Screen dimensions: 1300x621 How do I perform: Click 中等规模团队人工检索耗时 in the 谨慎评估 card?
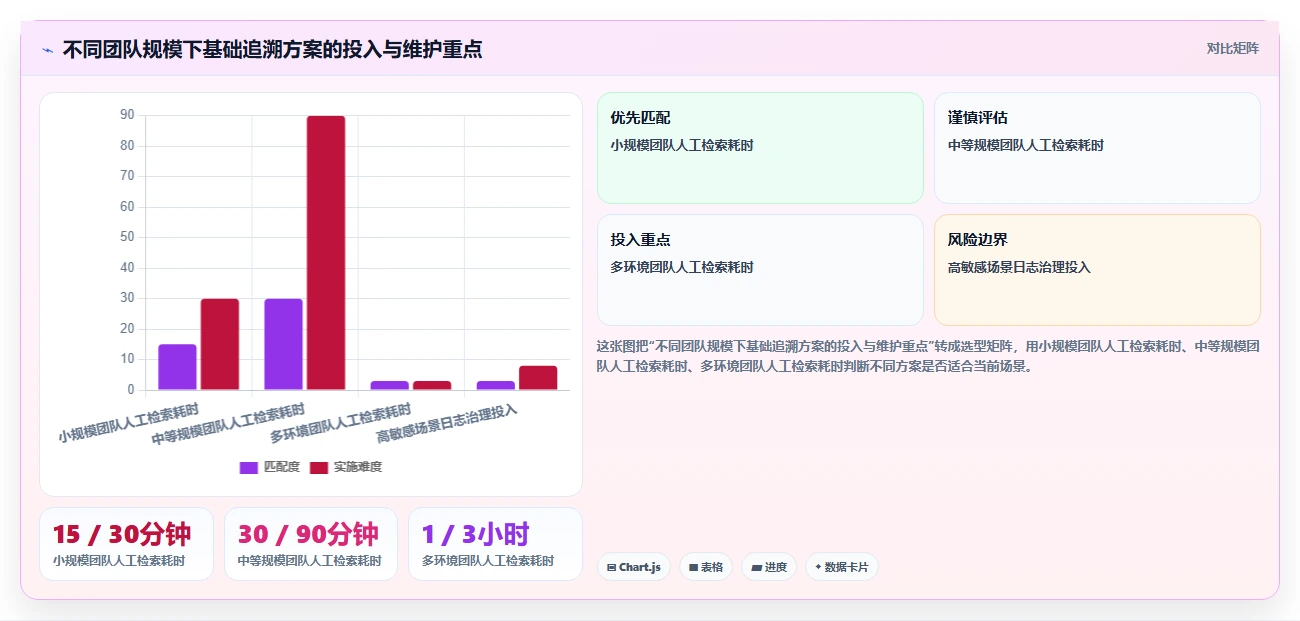tap(1026, 145)
